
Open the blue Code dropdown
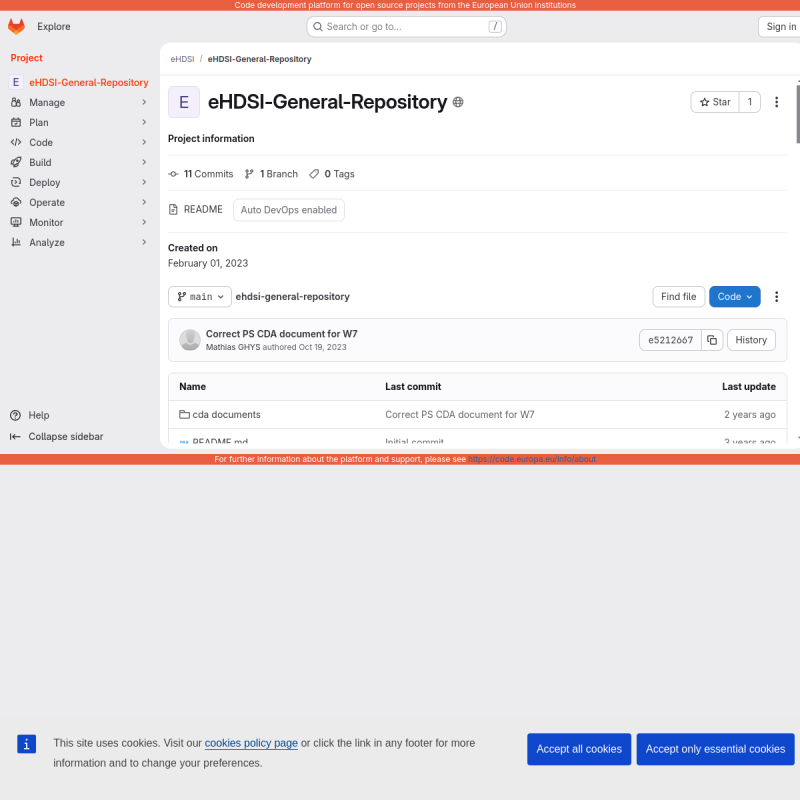(x=734, y=296)
